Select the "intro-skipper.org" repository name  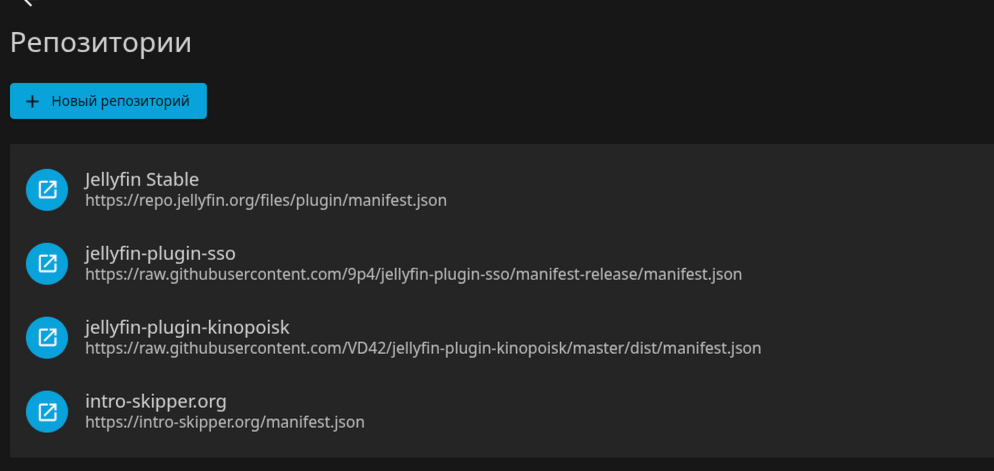pos(156,401)
